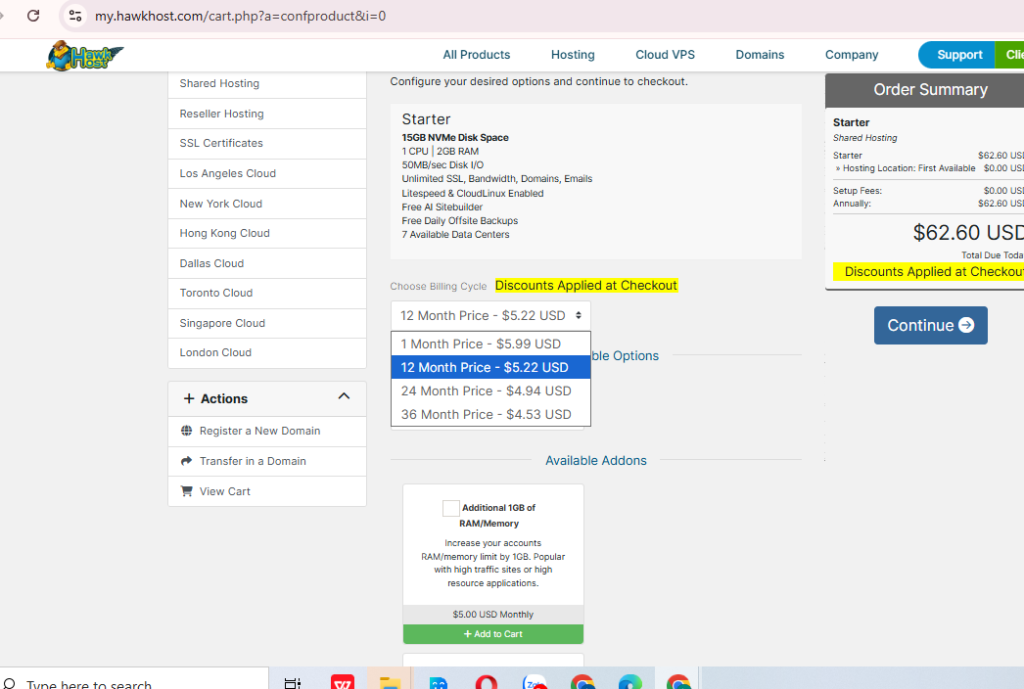Open Singapore Cloud category
The image size is (1024, 689).
(x=267, y=323)
